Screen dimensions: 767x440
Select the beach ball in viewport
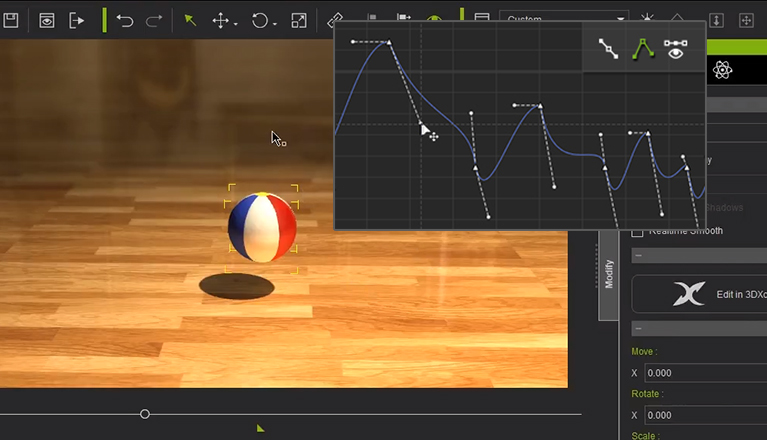pyautogui.click(x=262, y=227)
